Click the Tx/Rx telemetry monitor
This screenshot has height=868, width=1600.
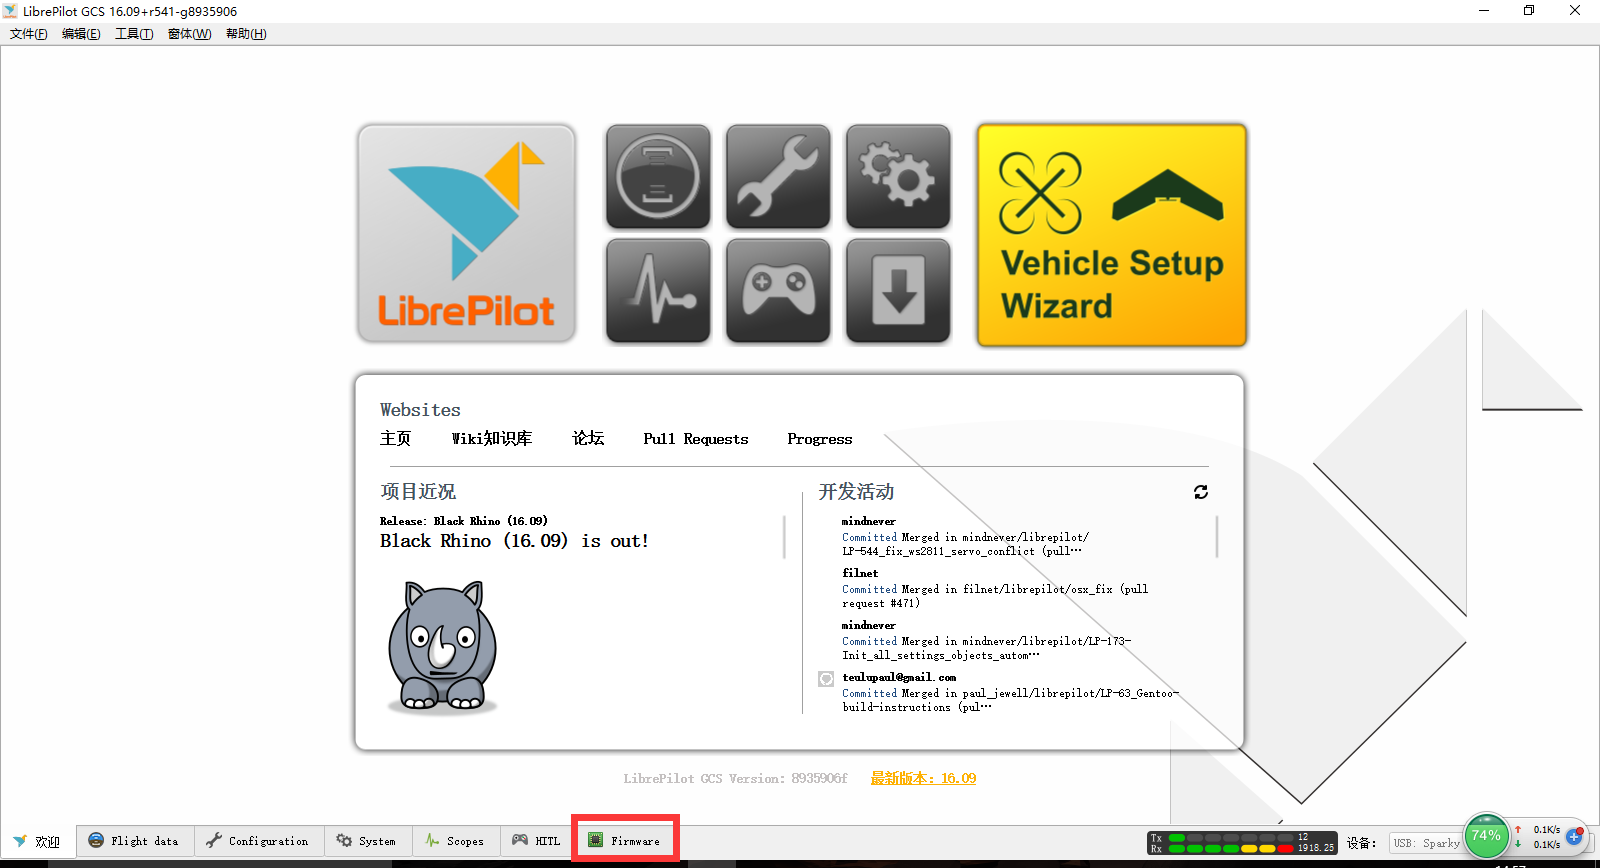click(x=1242, y=843)
